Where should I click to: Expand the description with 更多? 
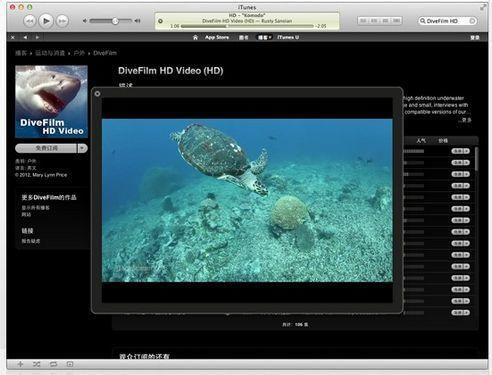pyautogui.click(x=466, y=120)
